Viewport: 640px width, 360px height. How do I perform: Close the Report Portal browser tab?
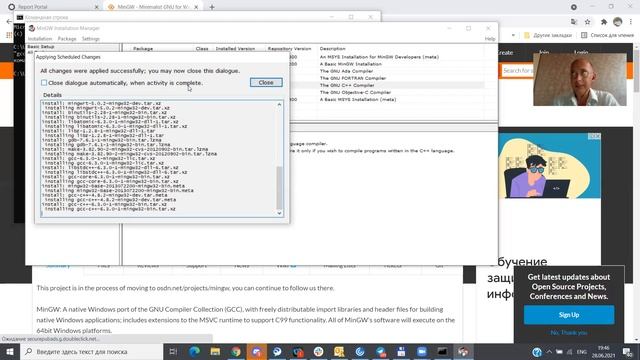coord(97,7)
